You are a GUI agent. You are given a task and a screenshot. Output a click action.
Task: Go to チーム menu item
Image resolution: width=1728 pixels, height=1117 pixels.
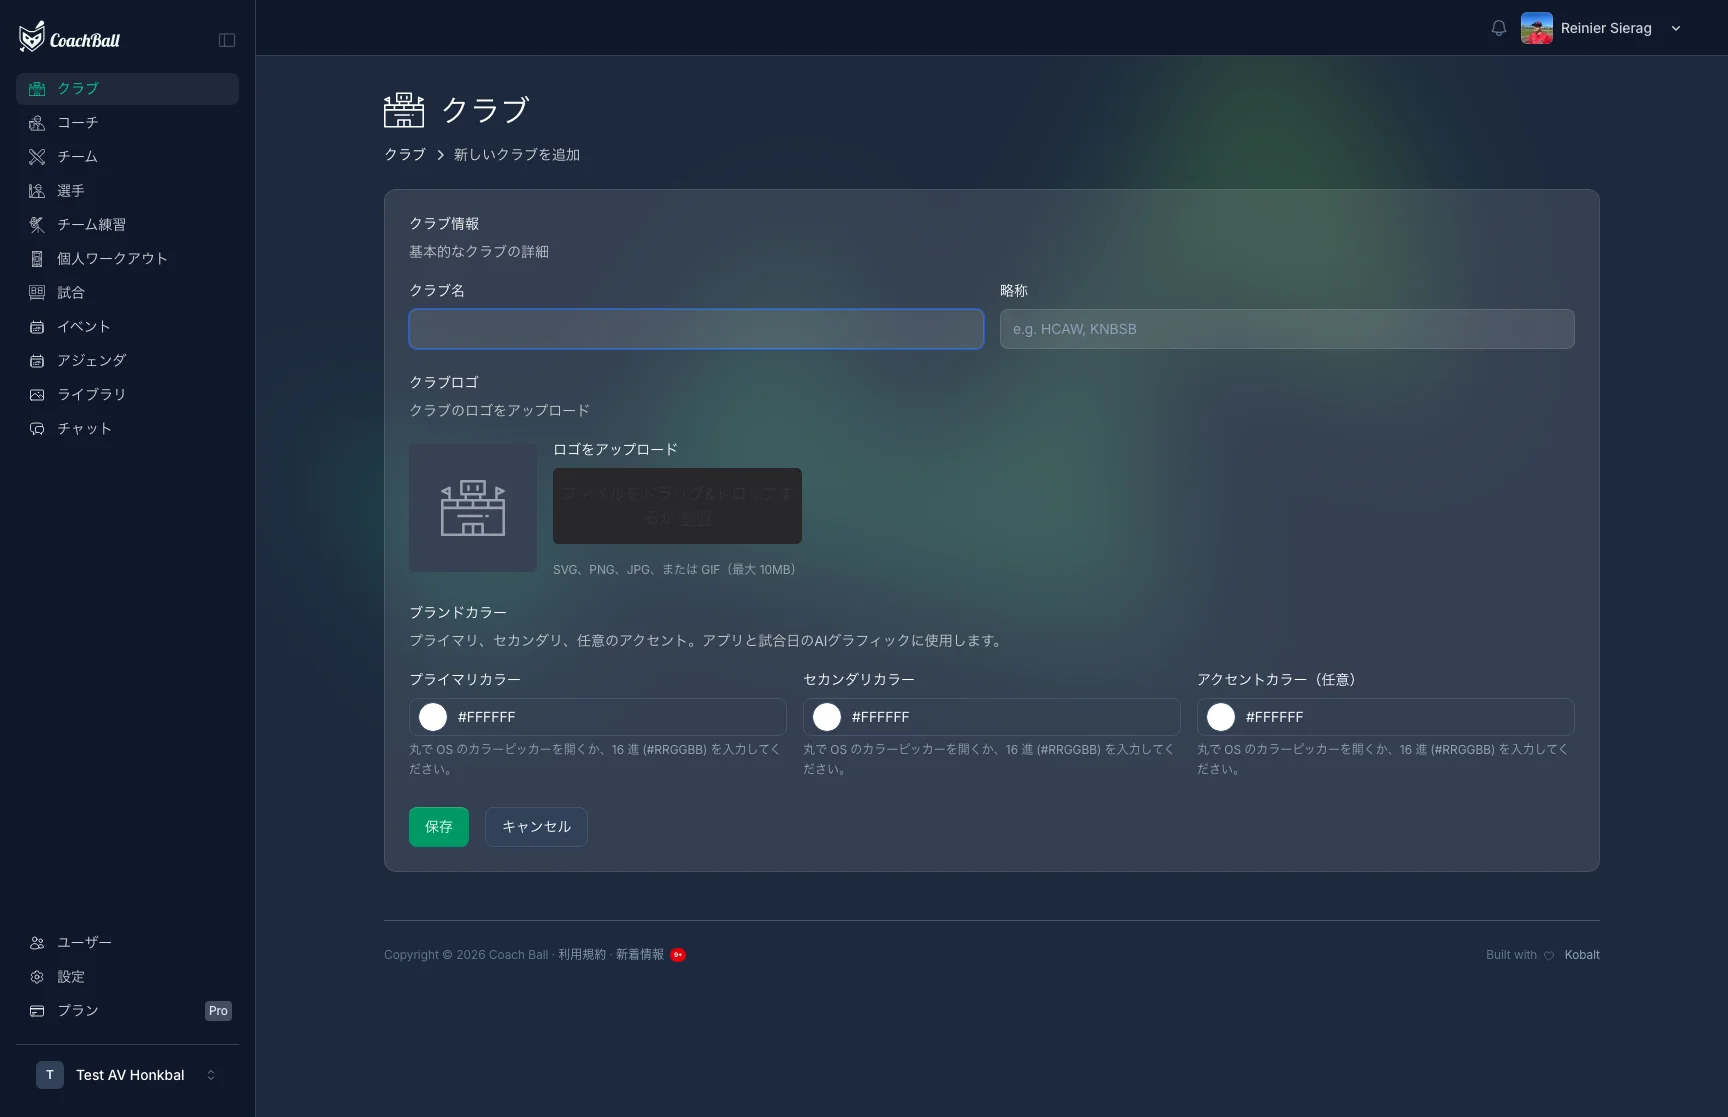pos(127,156)
